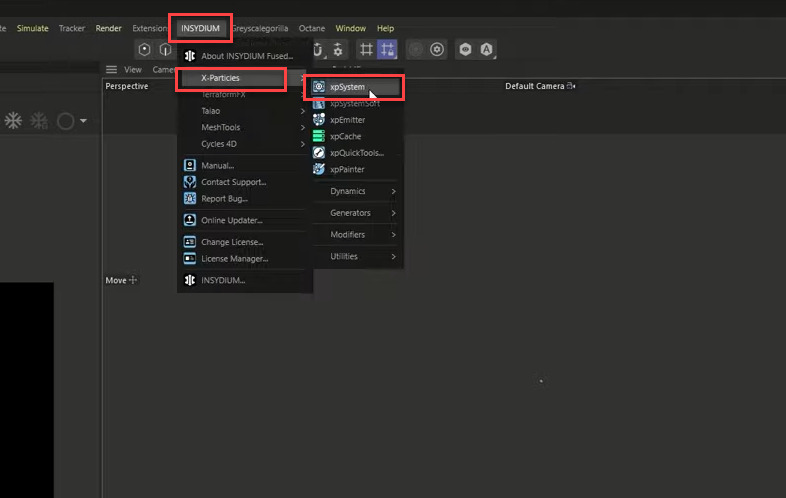The width and height of the screenshot is (786, 498).
Task: Click the Contact Support icon
Action: tap(189, 182)
